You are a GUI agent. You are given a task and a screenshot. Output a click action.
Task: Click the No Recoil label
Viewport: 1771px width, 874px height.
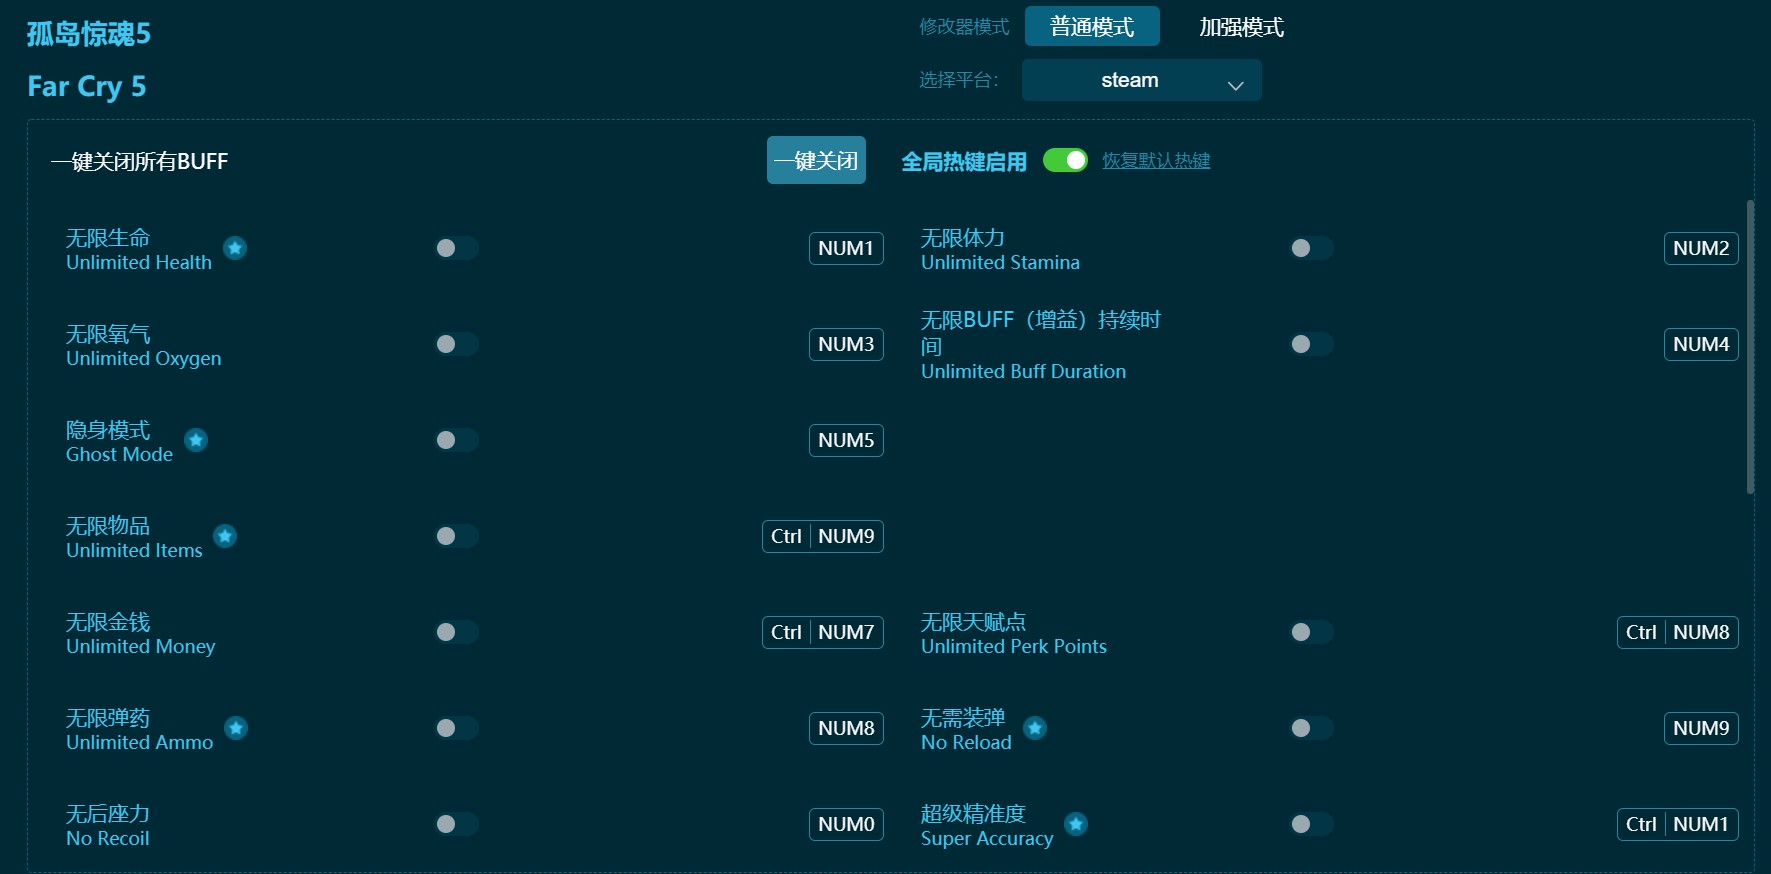coord(108,826)
